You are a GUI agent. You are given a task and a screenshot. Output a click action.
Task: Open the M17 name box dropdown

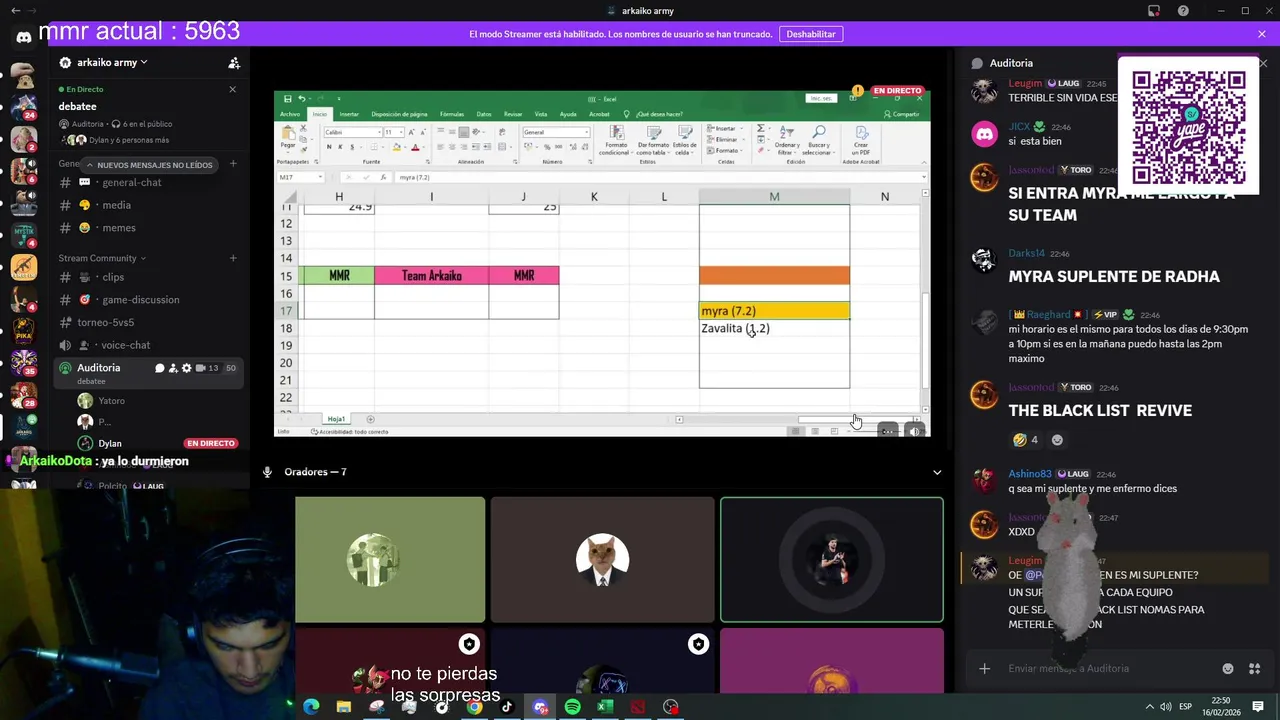pyautogui.click(x=320, y=177)
